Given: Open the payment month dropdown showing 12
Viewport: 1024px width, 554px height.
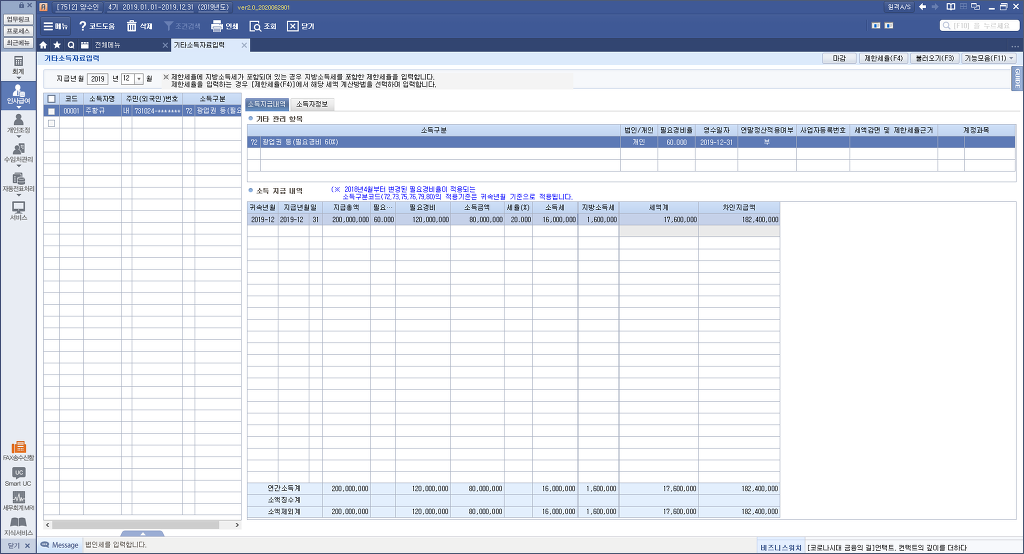Looking at the screenshot, I should click(139, 78).
